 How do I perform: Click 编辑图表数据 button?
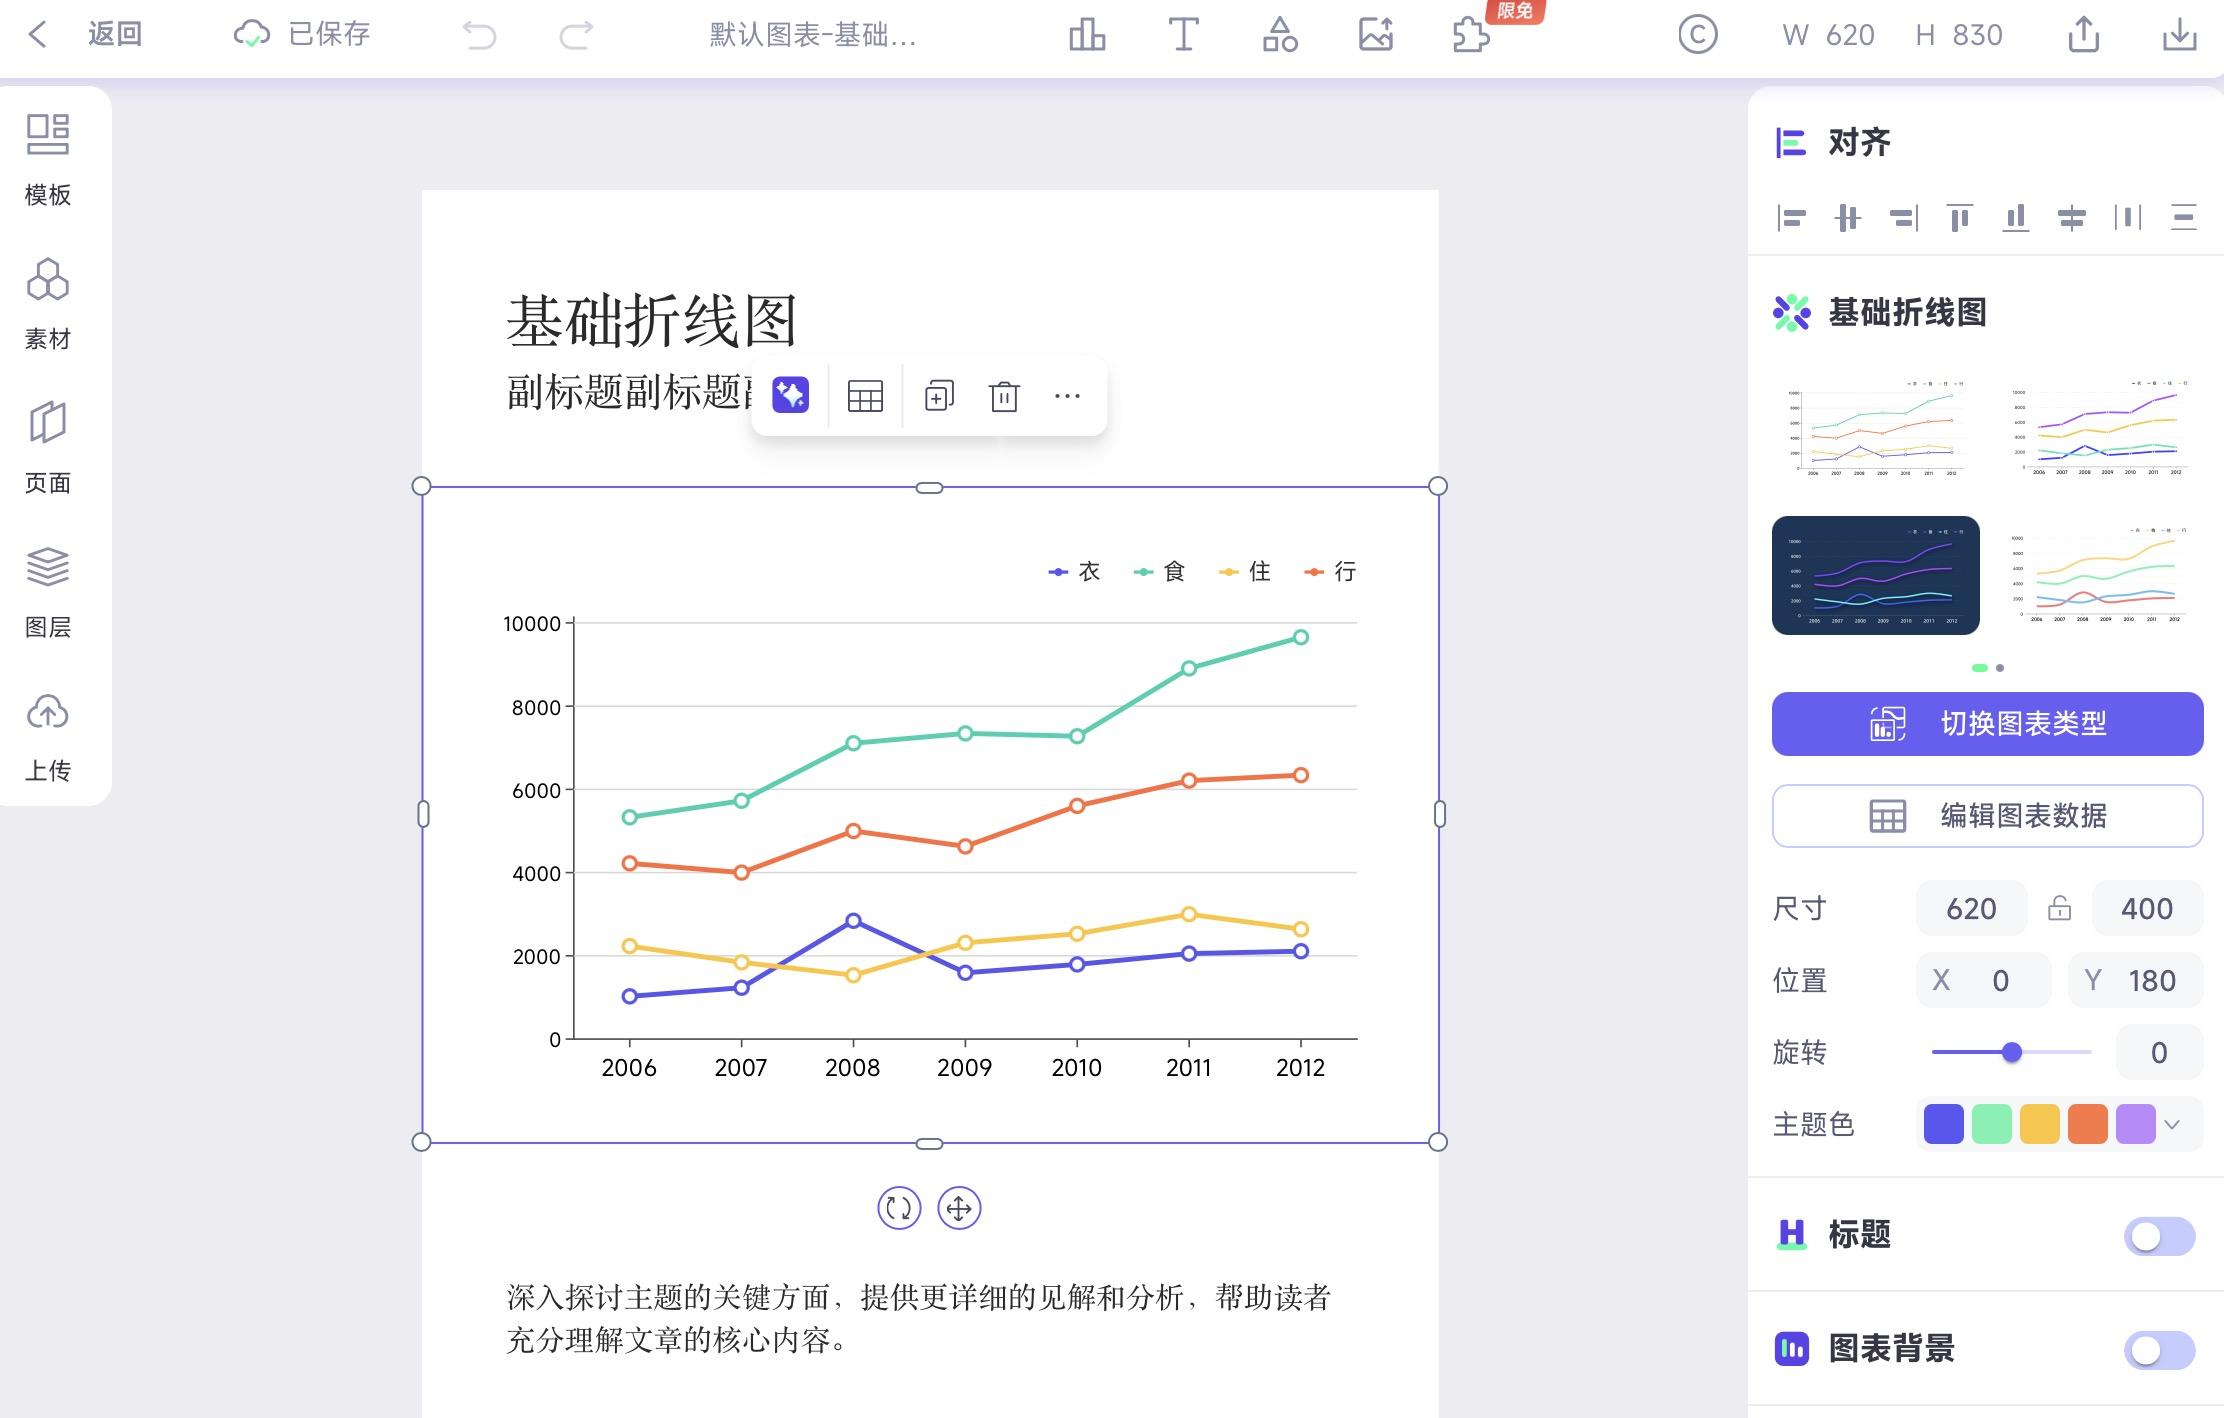[1987, 816]
